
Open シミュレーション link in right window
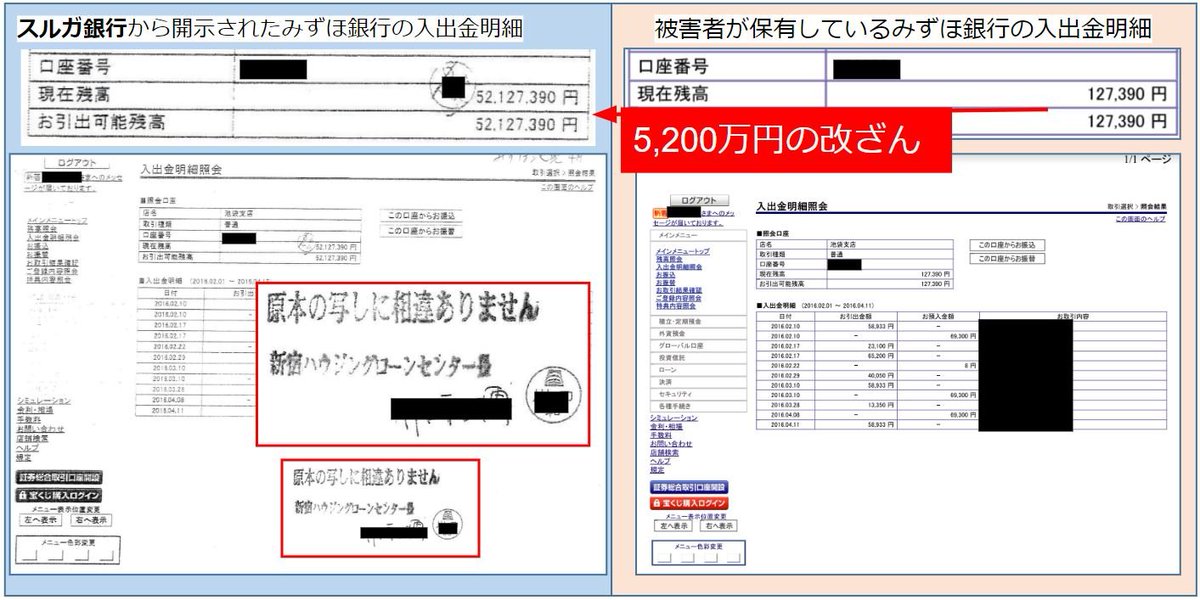[x=675, y=418]
